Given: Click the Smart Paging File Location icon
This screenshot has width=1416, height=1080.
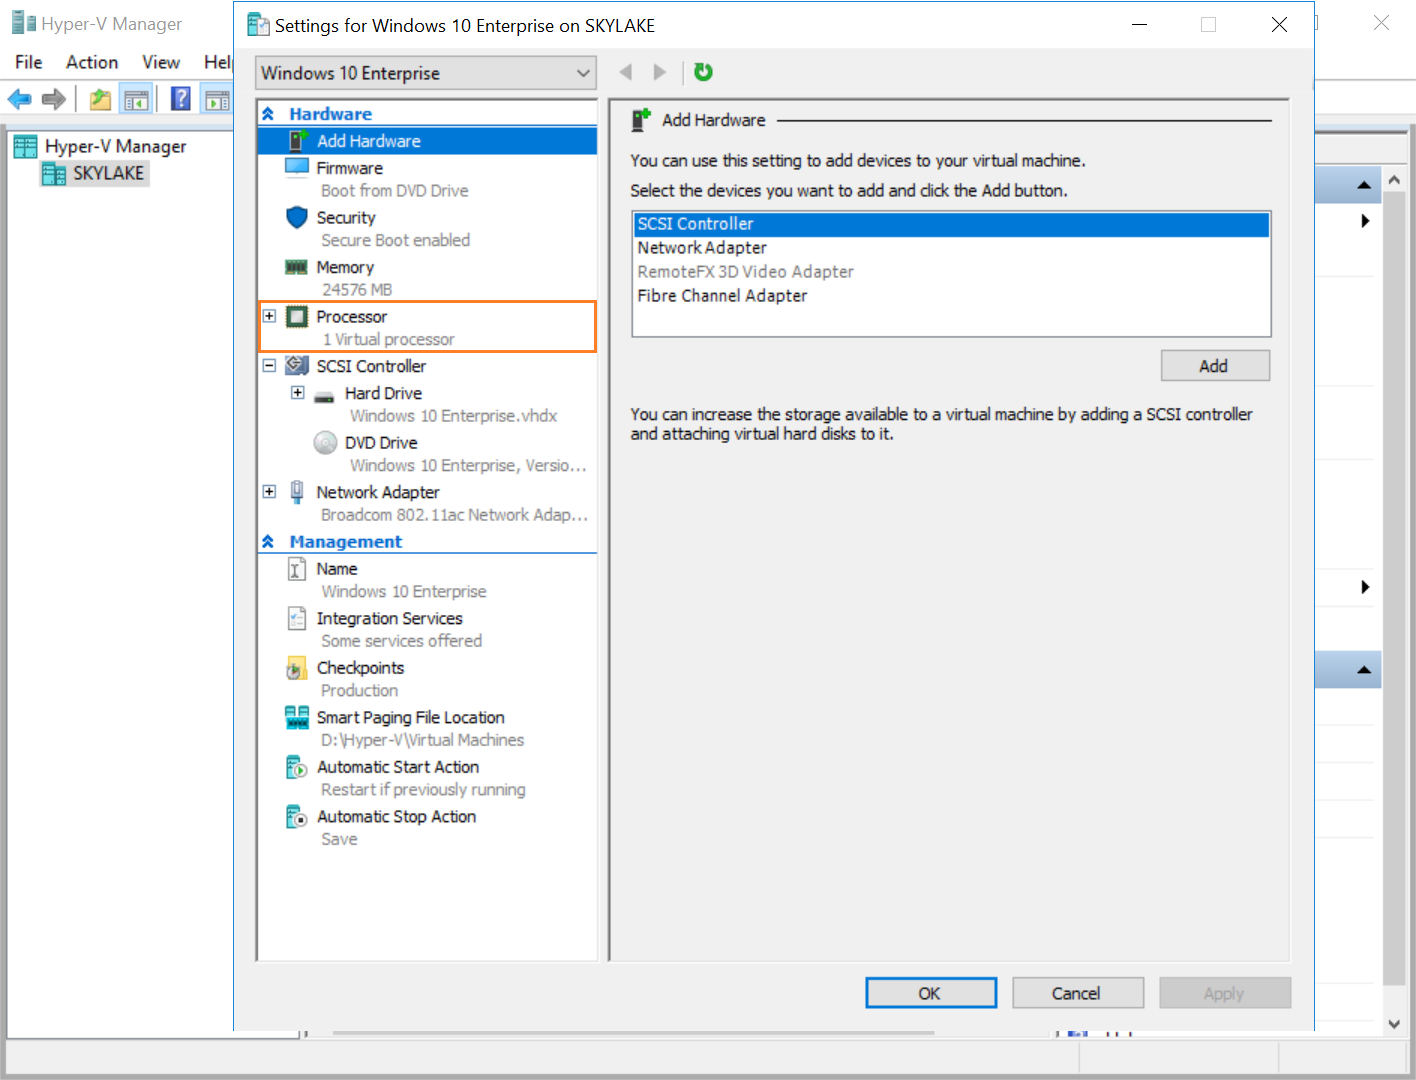Looking at the screenshot, I should pos(297,717).
